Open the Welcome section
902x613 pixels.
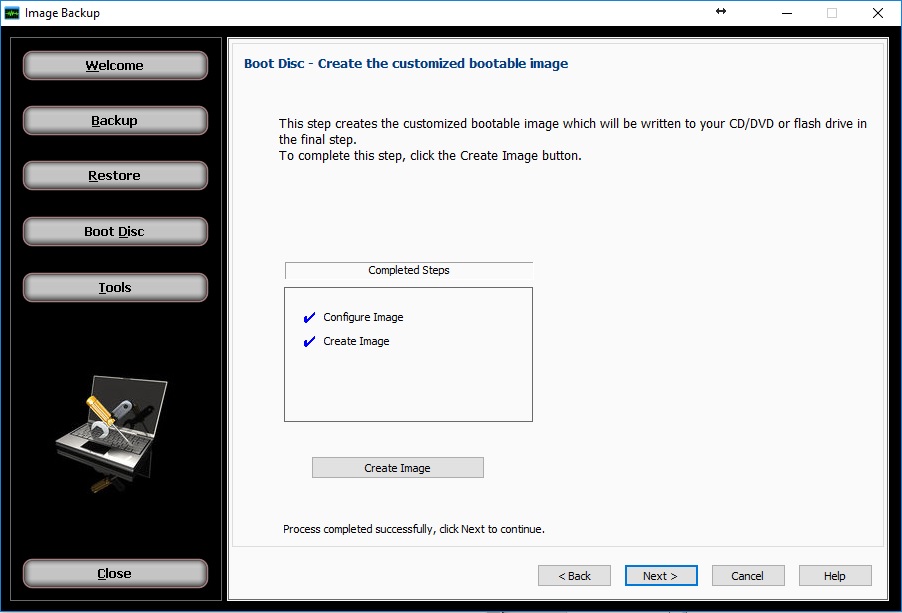coord(115,66)
